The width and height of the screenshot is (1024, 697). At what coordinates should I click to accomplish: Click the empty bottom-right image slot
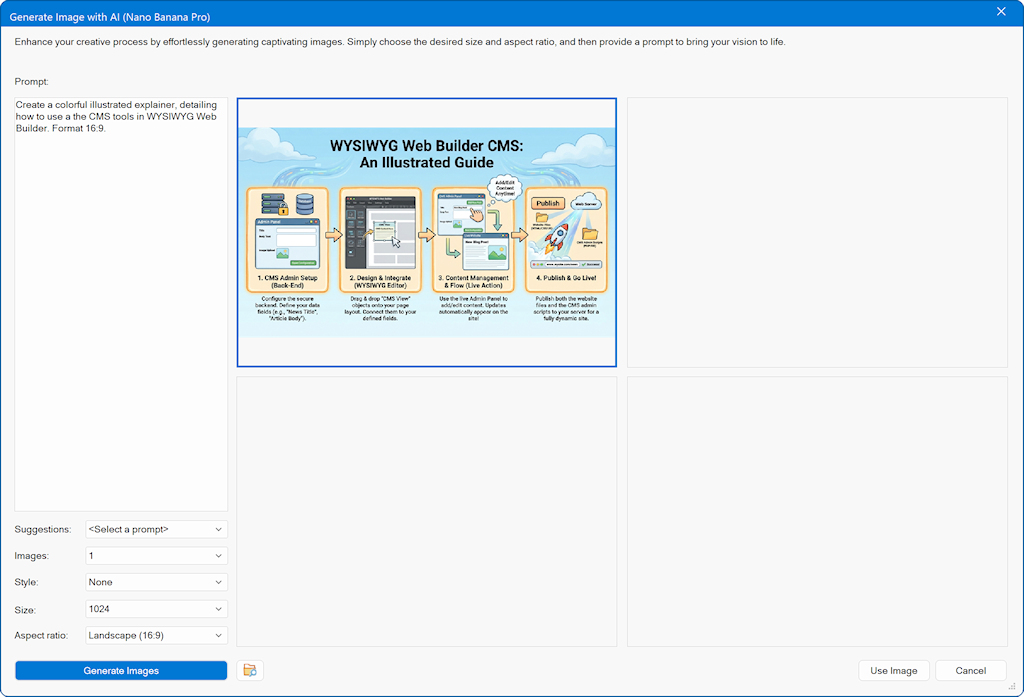817,511
